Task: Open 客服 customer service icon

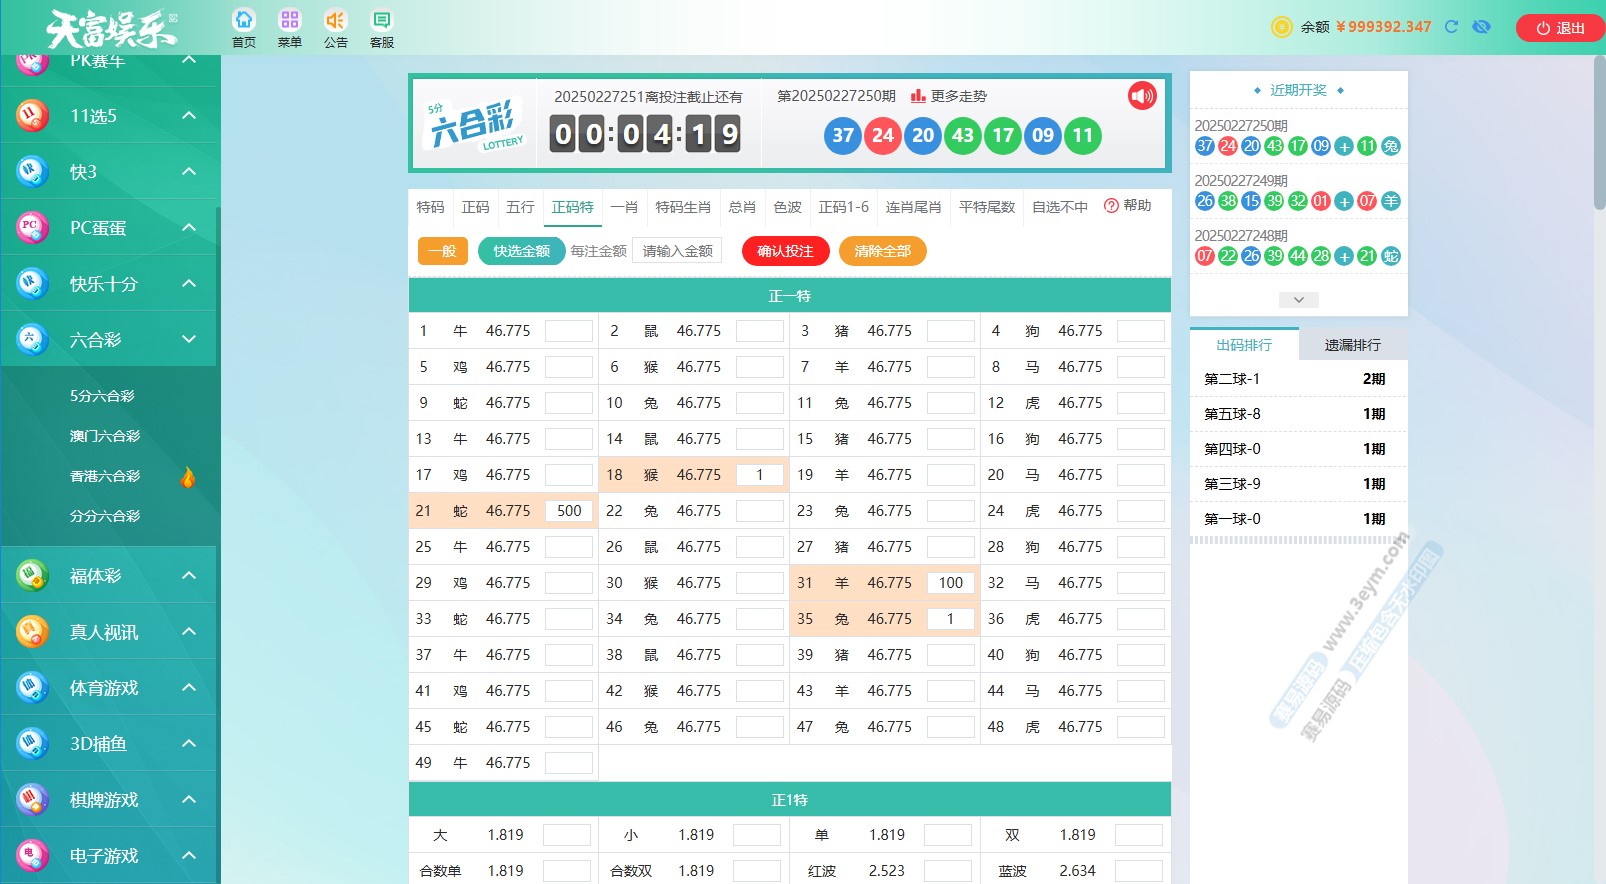Action: (x=382, y=21)
